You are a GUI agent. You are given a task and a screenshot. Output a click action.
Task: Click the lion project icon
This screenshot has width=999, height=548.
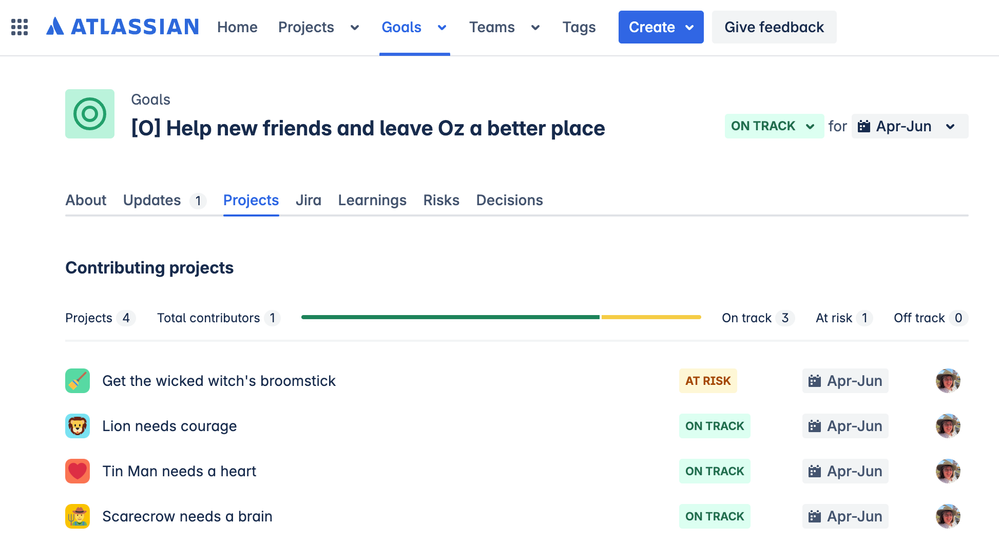78,426
